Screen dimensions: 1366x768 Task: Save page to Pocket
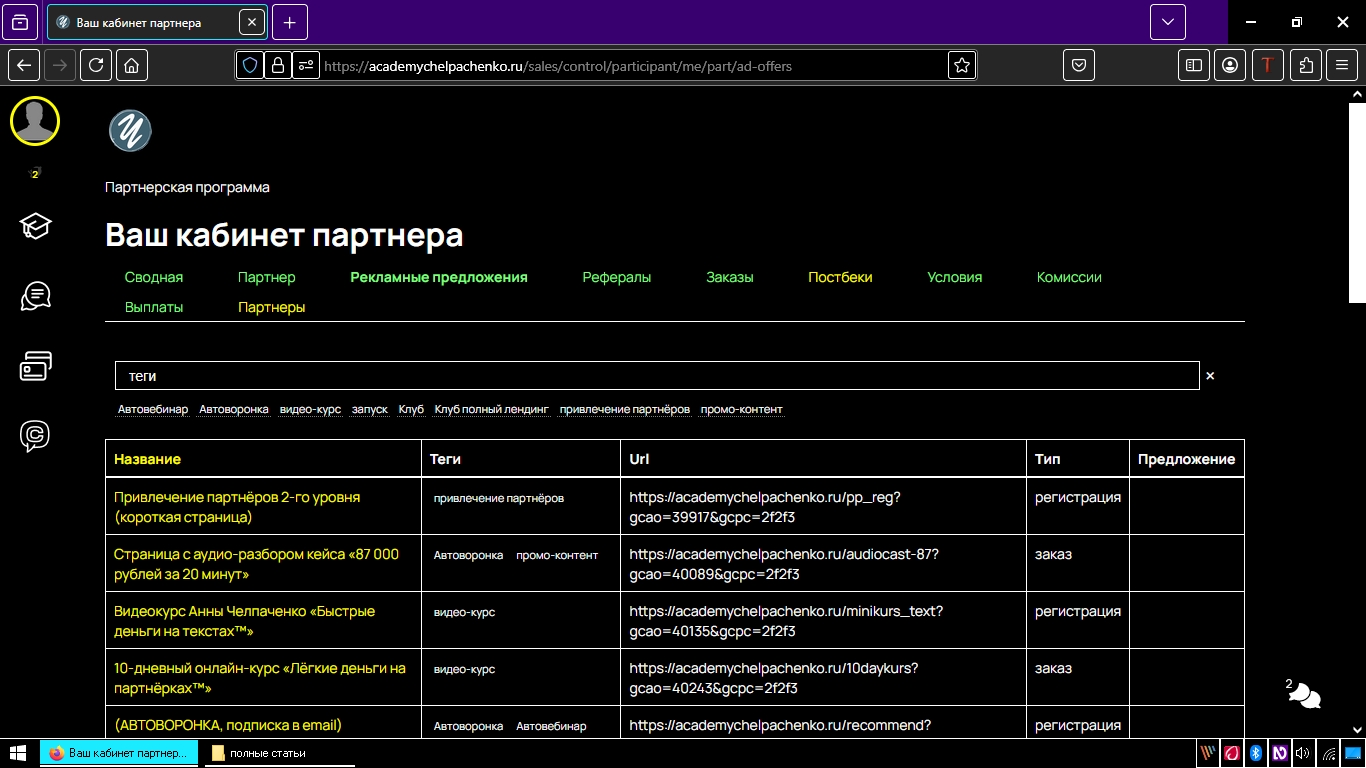(x=1079, y=65)
